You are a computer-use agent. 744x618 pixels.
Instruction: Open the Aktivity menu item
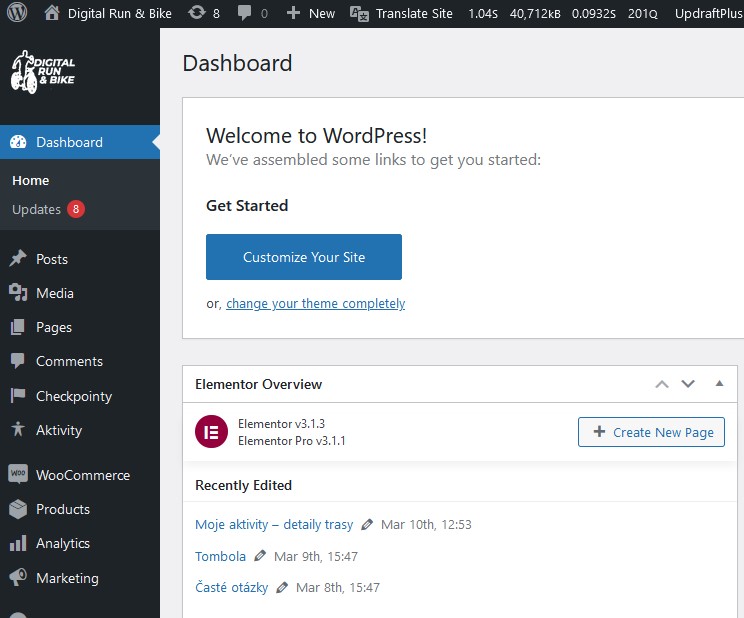(80, 430)
